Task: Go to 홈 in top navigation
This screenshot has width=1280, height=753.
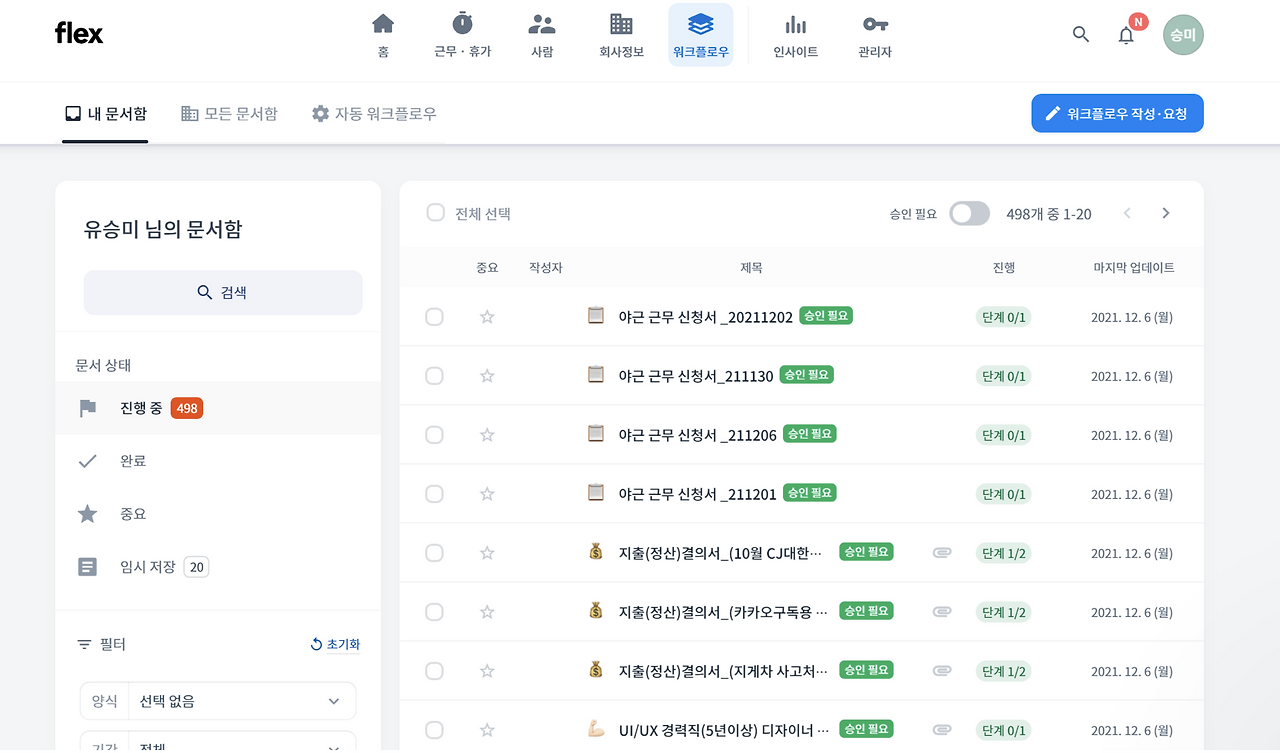Action: coord(383,35)
